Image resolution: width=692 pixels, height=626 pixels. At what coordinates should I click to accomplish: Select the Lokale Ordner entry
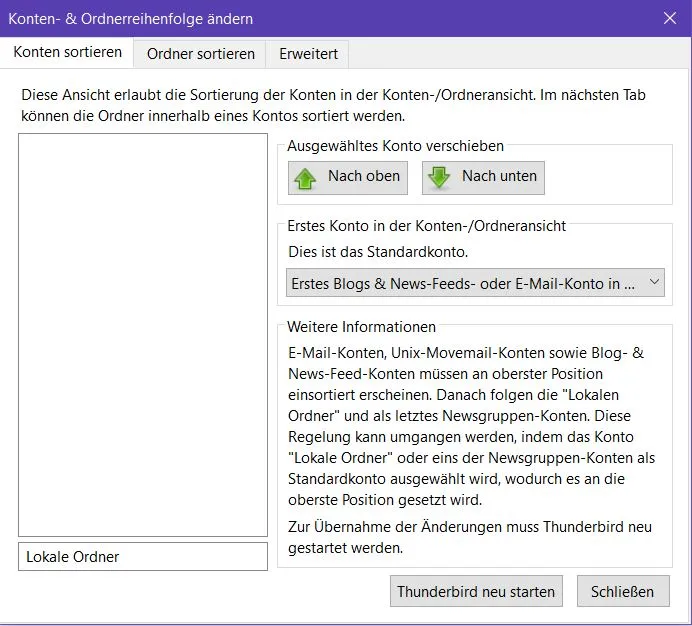(x=143, y=557)
